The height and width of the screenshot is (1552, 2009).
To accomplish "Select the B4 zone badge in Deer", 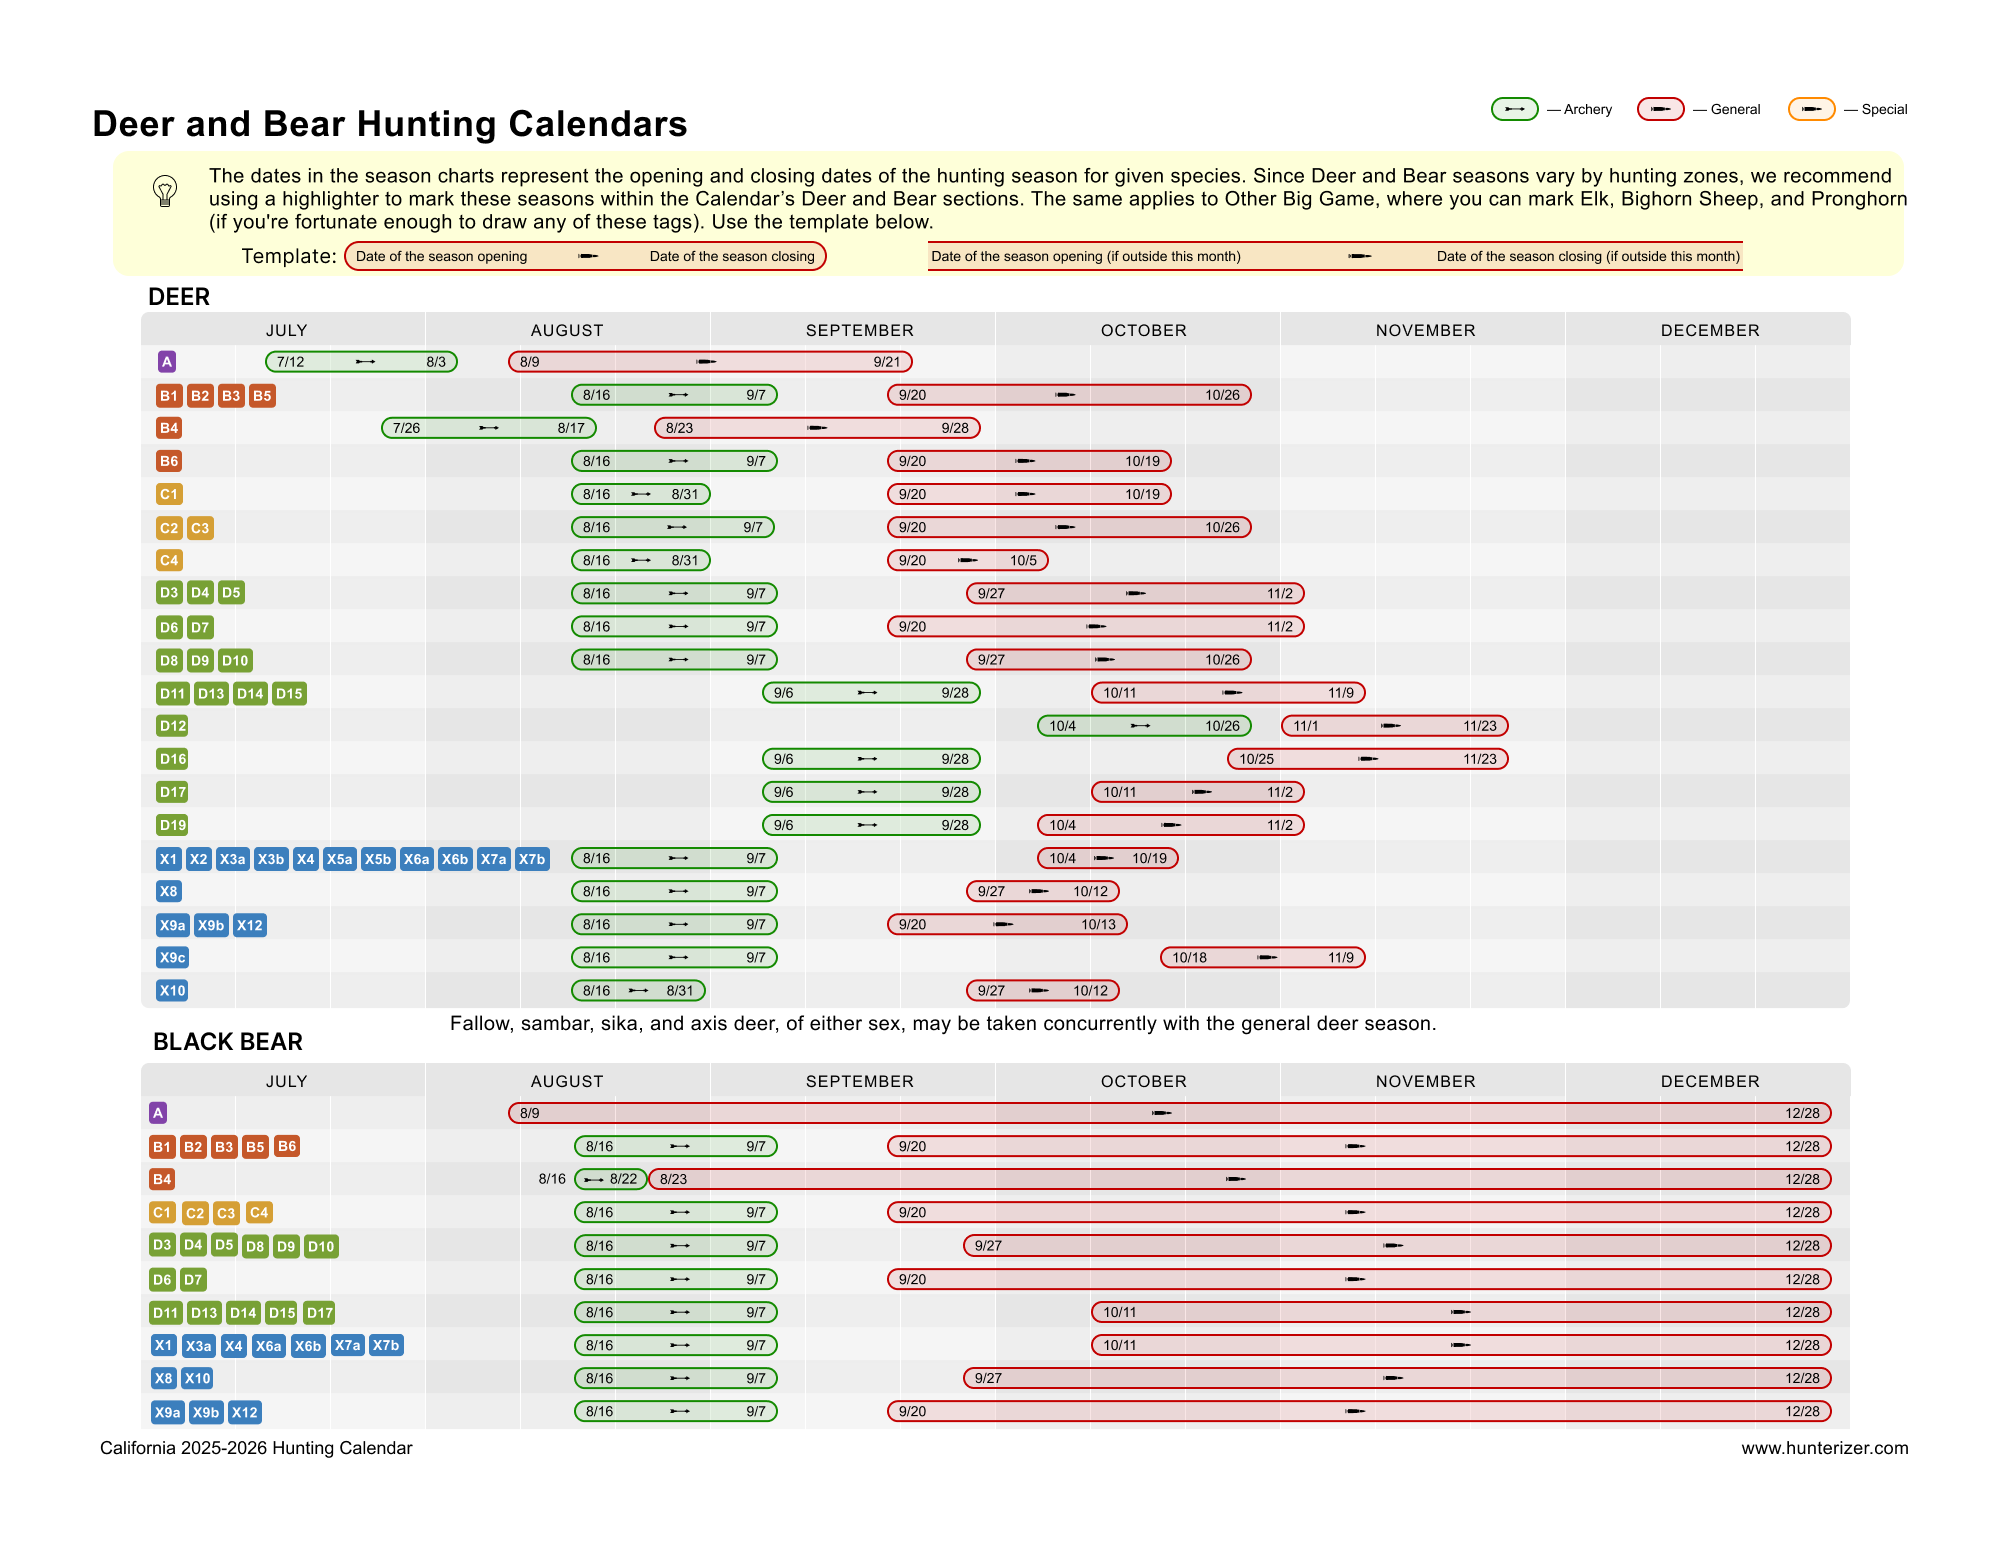I will click(169, 428).
